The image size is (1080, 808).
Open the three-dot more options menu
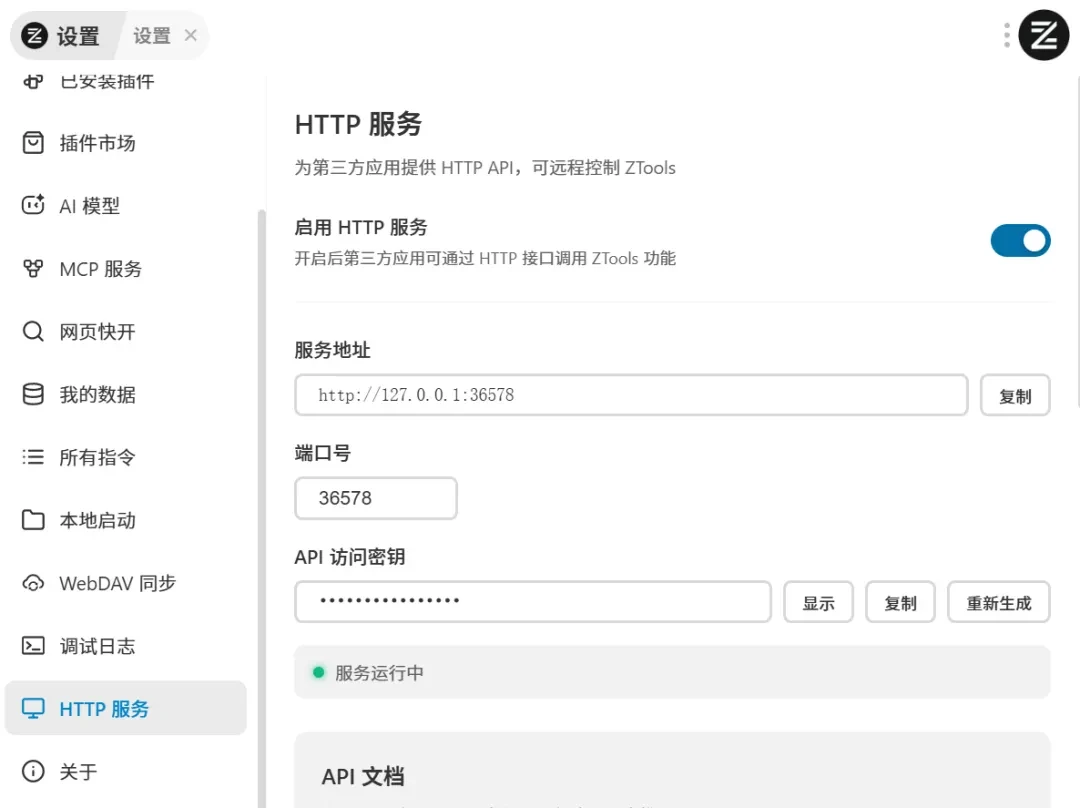coord(1006,35)
